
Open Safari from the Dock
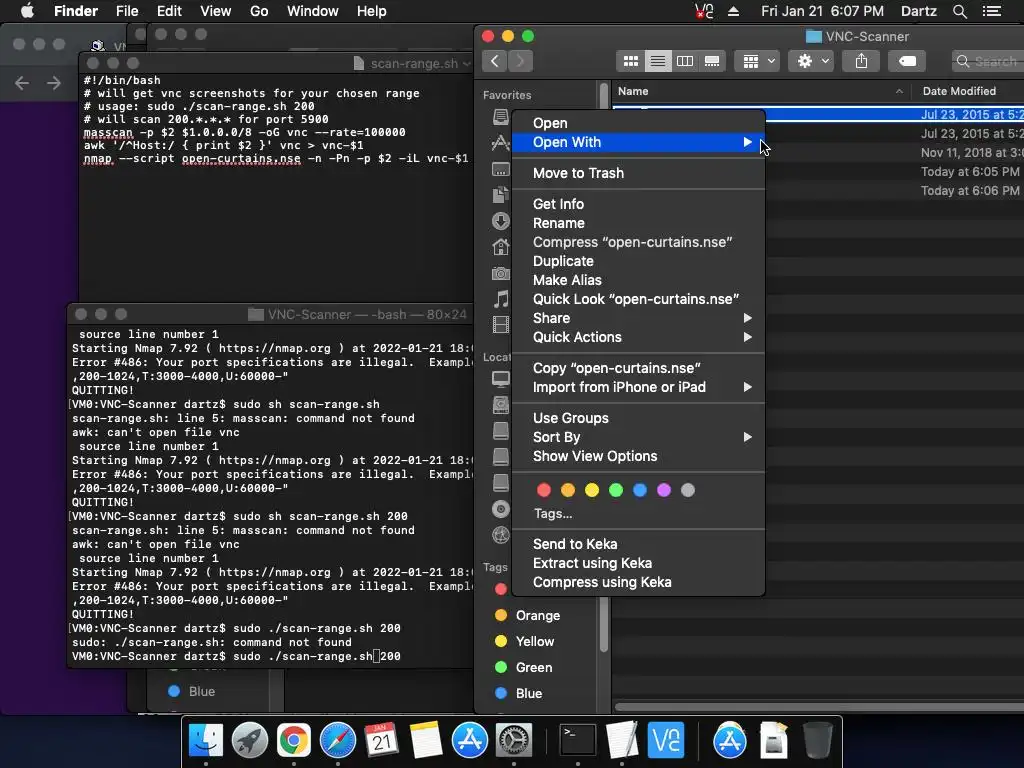338,741
